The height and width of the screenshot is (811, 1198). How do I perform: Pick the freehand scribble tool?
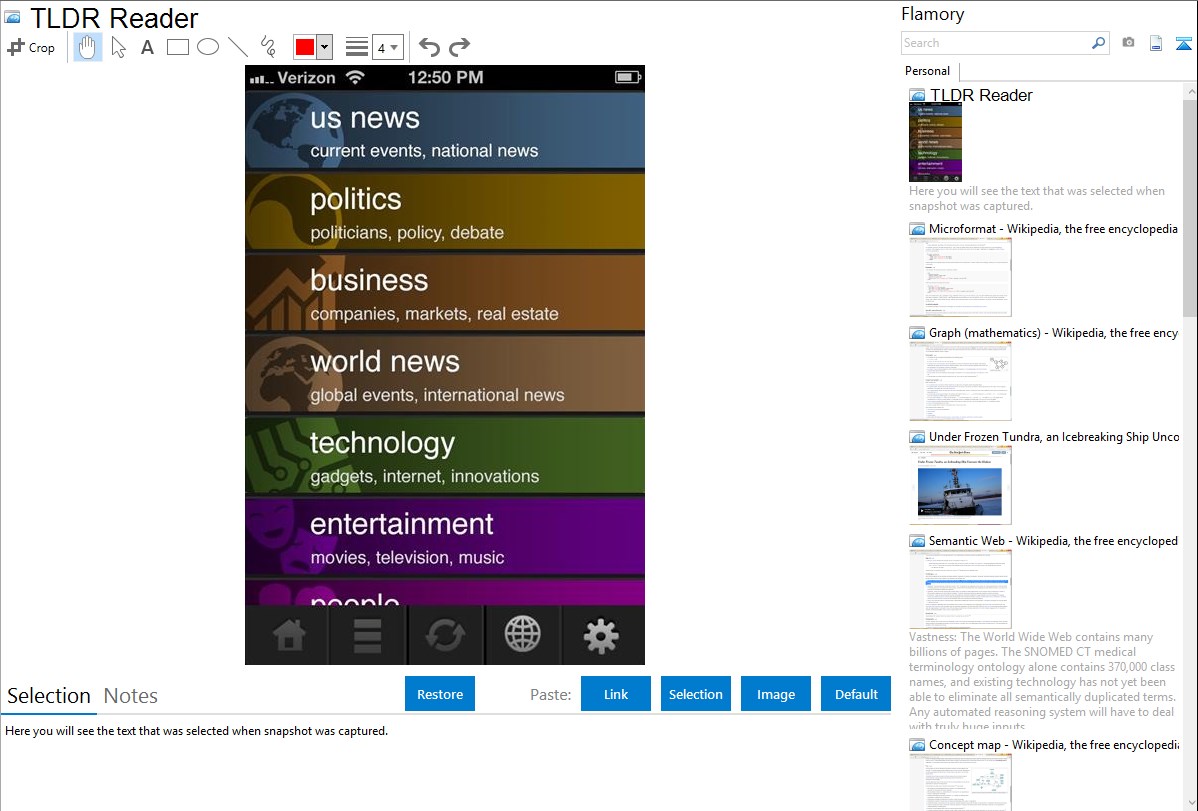268,47
